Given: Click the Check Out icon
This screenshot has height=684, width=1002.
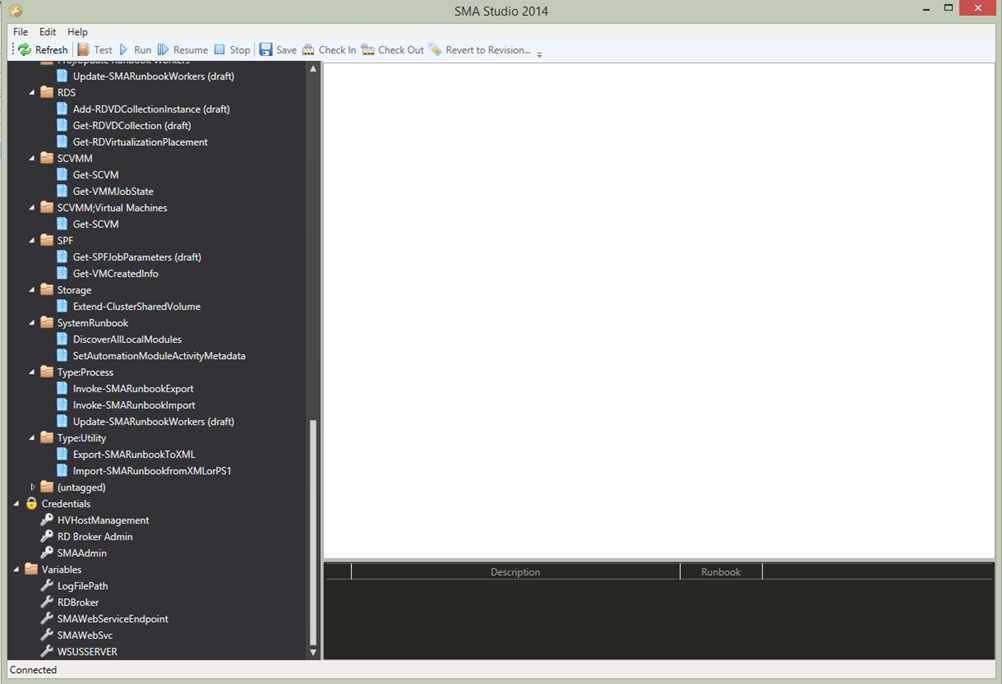Looking at the screenshot, I should point(367,50).
